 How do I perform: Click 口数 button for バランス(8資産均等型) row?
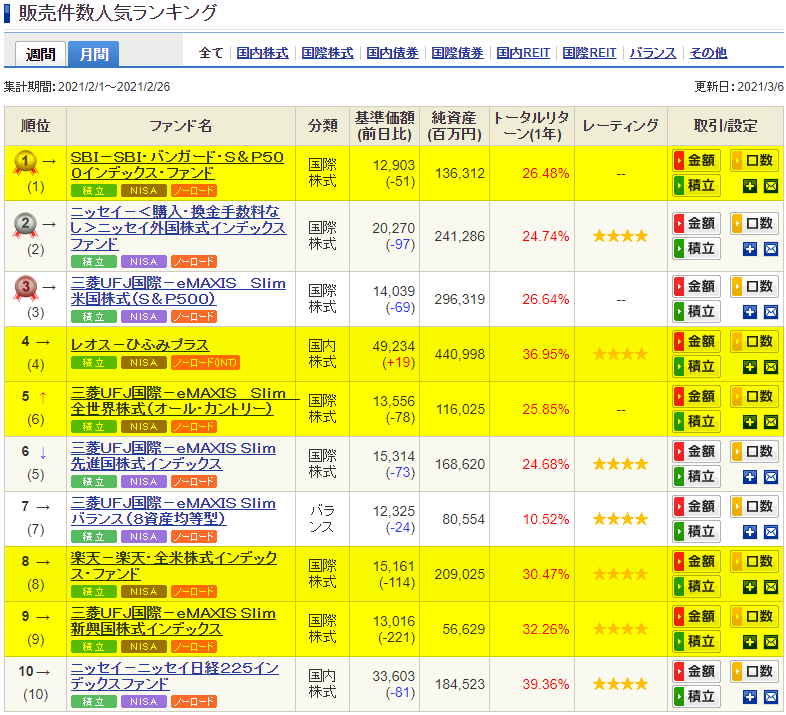click(754, 506)
